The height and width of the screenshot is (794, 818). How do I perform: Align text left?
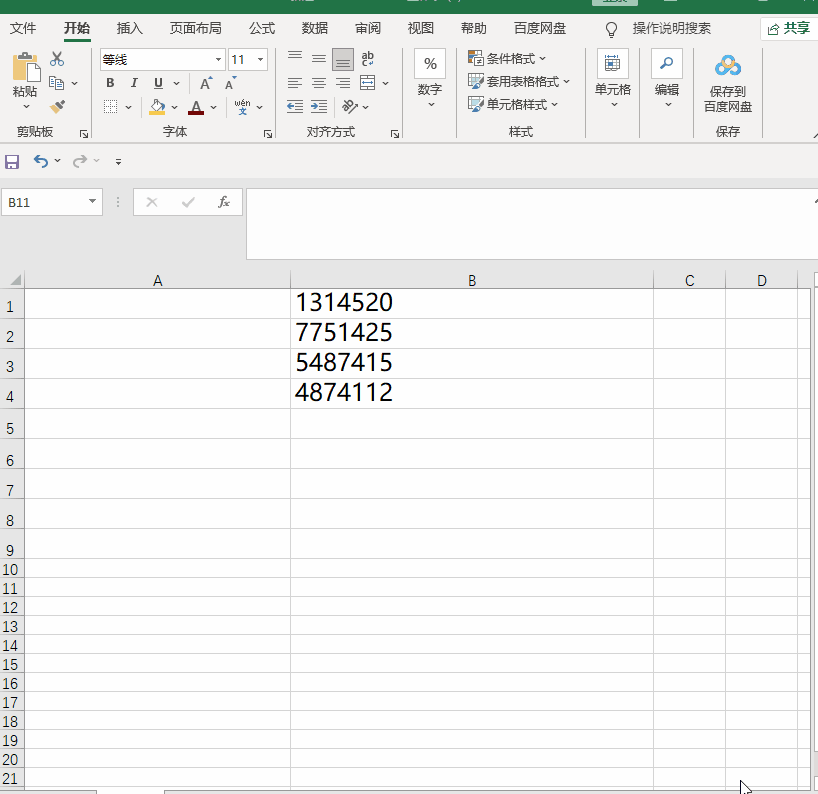(x=295, y=83)
